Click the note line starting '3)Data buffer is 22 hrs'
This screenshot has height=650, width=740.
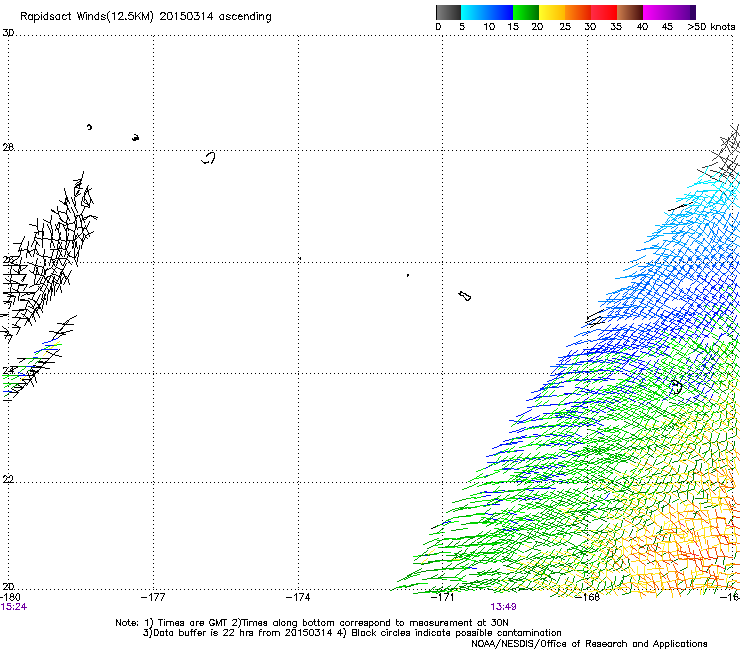tap(352, 633)
